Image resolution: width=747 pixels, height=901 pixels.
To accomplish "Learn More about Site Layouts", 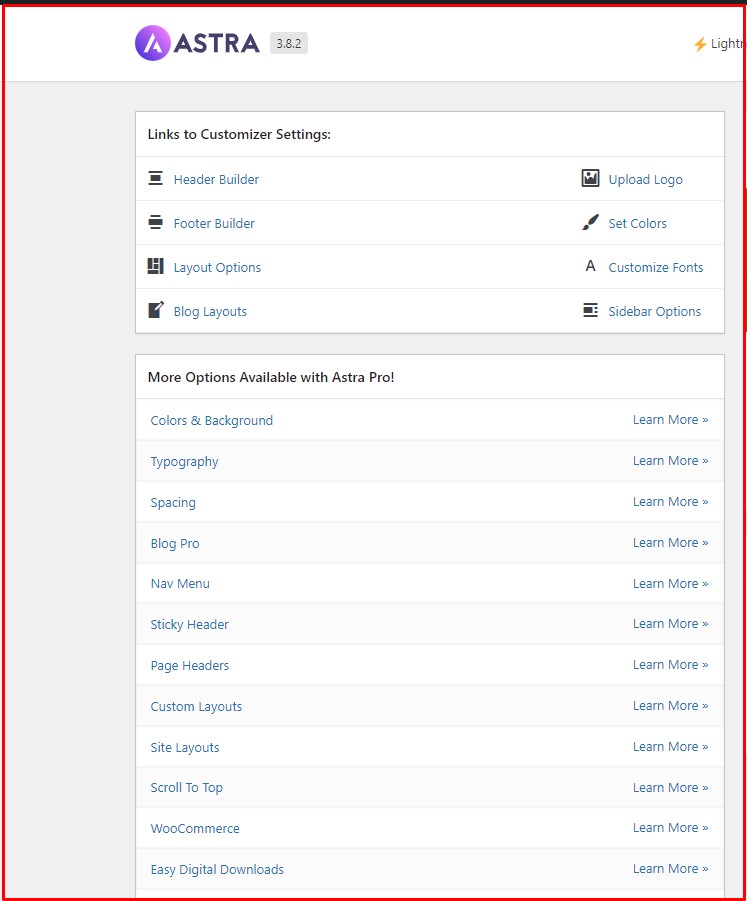I will tap(671, 746).
